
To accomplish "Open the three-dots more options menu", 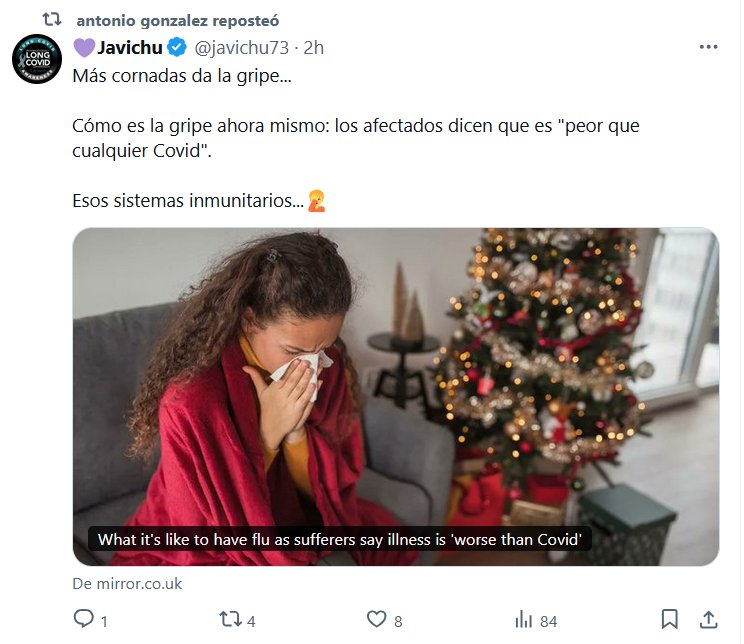I will coord(708,47).
